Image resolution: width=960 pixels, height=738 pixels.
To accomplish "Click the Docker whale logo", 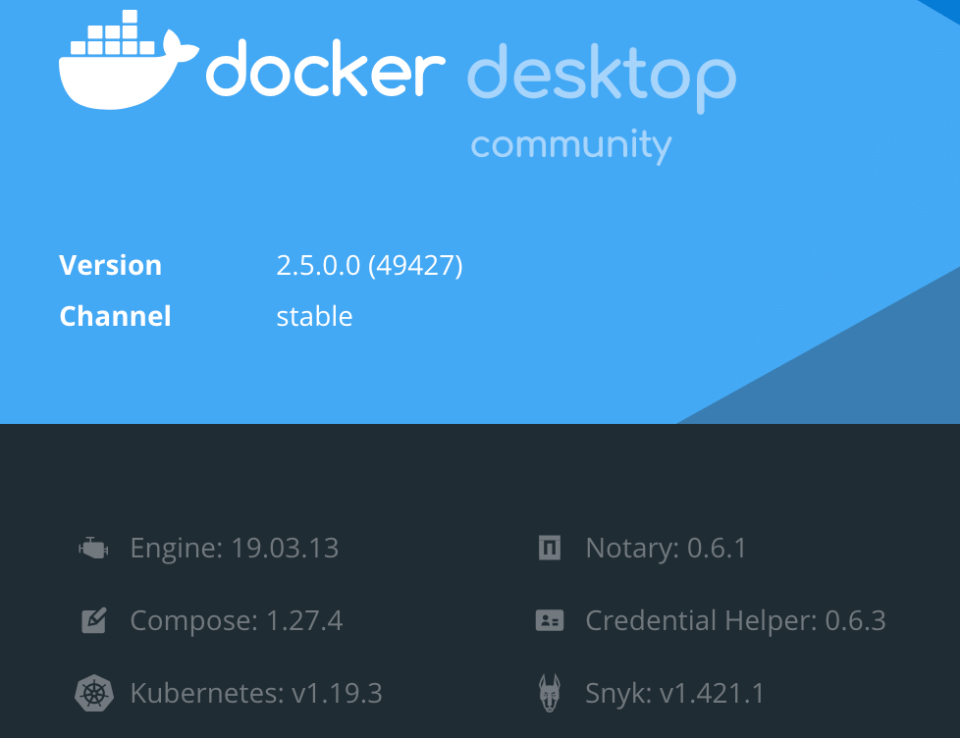I will coord(129,60).
